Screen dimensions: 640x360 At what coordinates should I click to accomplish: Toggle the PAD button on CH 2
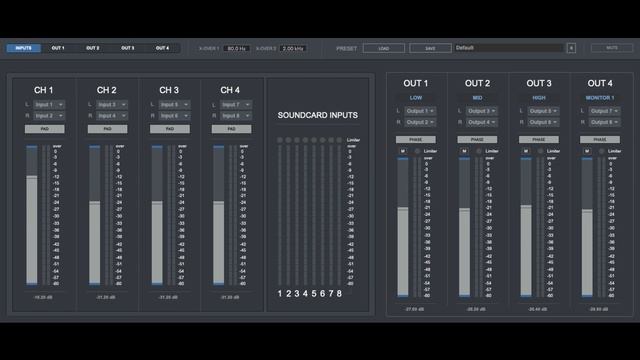pyautogui.click(x=107, y=129)
